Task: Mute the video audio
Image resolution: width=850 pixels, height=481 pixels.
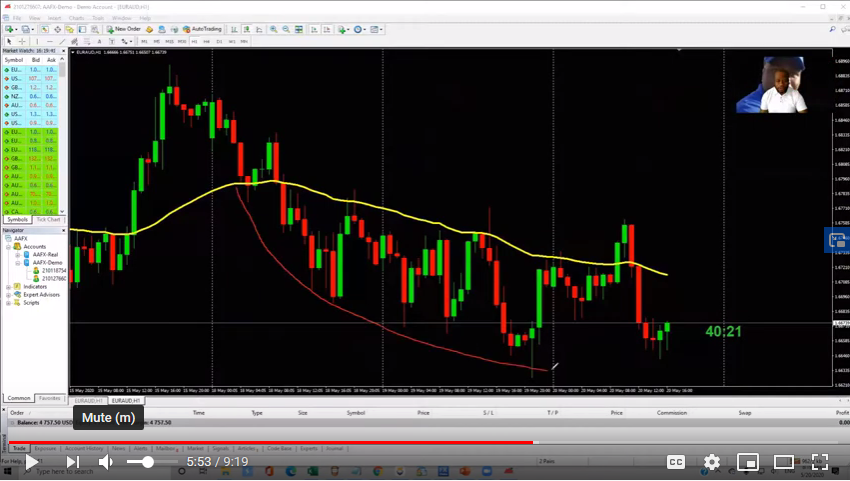Action: point(106,462)
